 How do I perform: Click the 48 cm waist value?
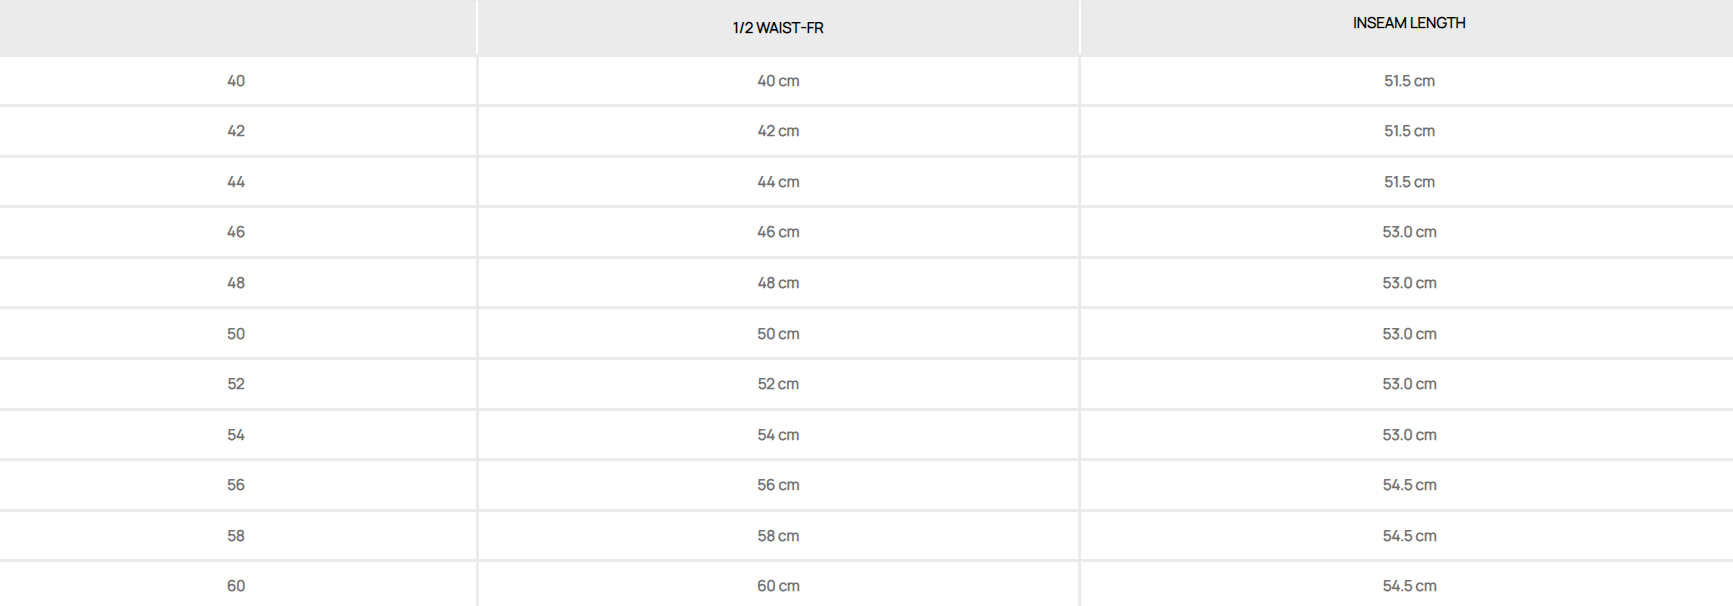click(x=778, y=283)
